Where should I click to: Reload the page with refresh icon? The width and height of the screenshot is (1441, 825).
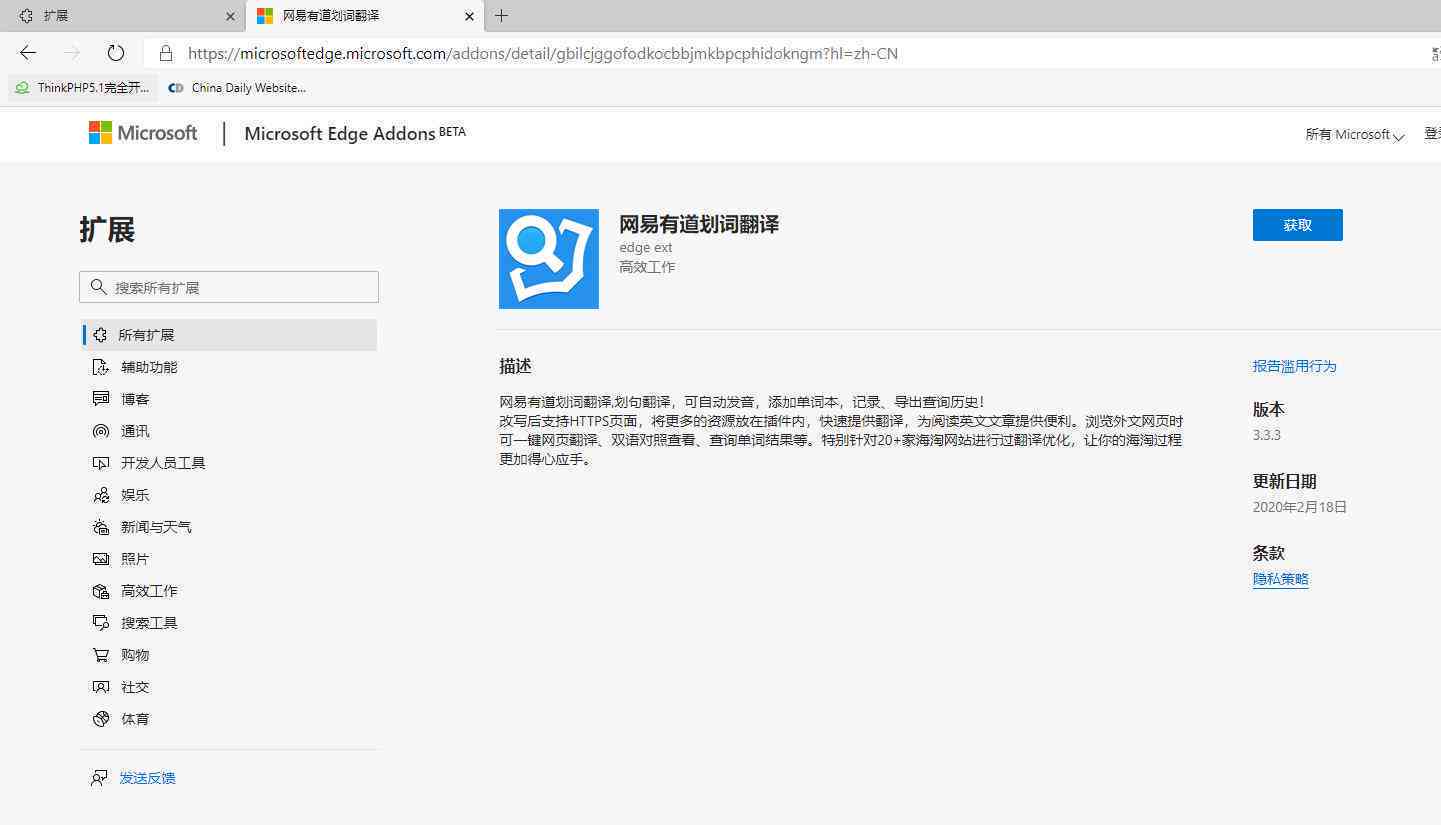pos(116,53)
